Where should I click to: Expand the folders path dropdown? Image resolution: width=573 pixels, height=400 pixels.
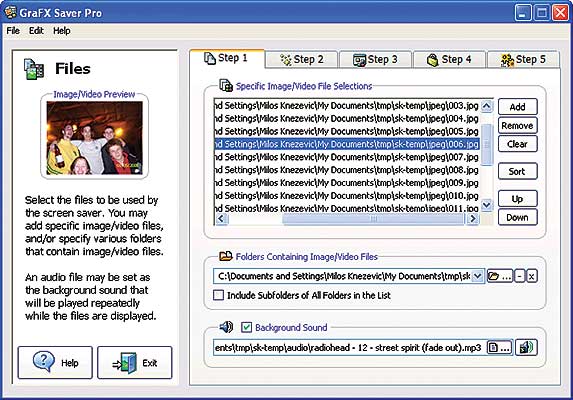click(x=477, y=276)
